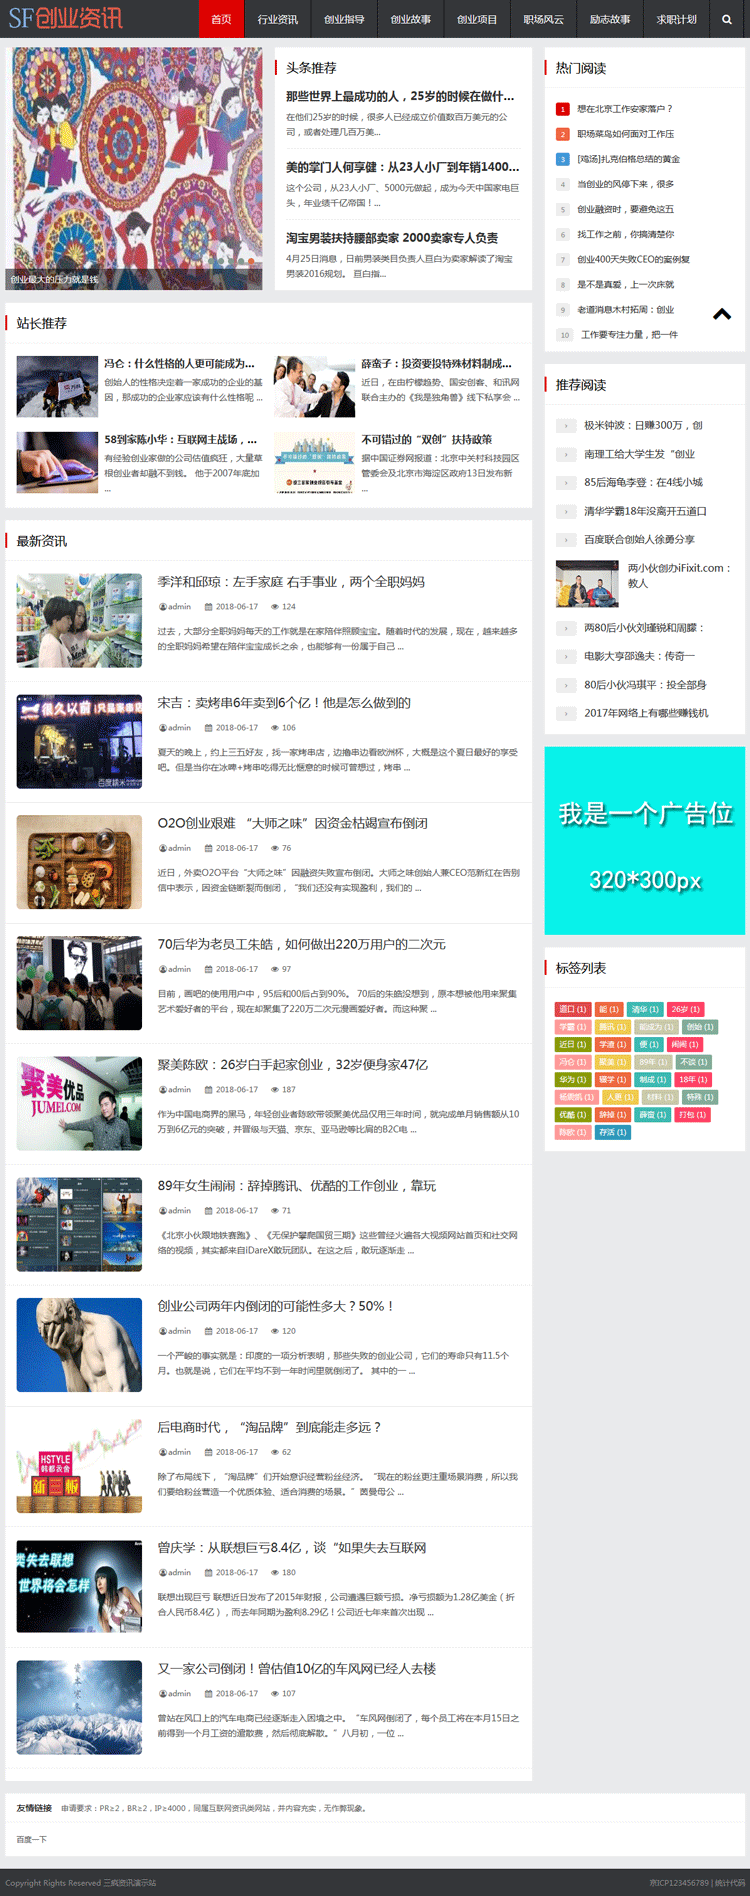Screen dimensions: 750x1896
Task: Click the SF创业资讯 site logo
Action: click(x=65, y=18)
